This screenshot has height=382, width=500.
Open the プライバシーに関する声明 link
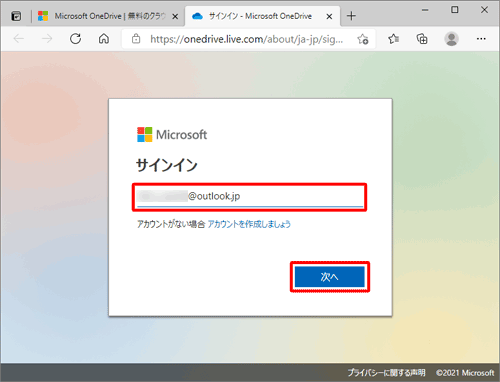pos(386,372)
